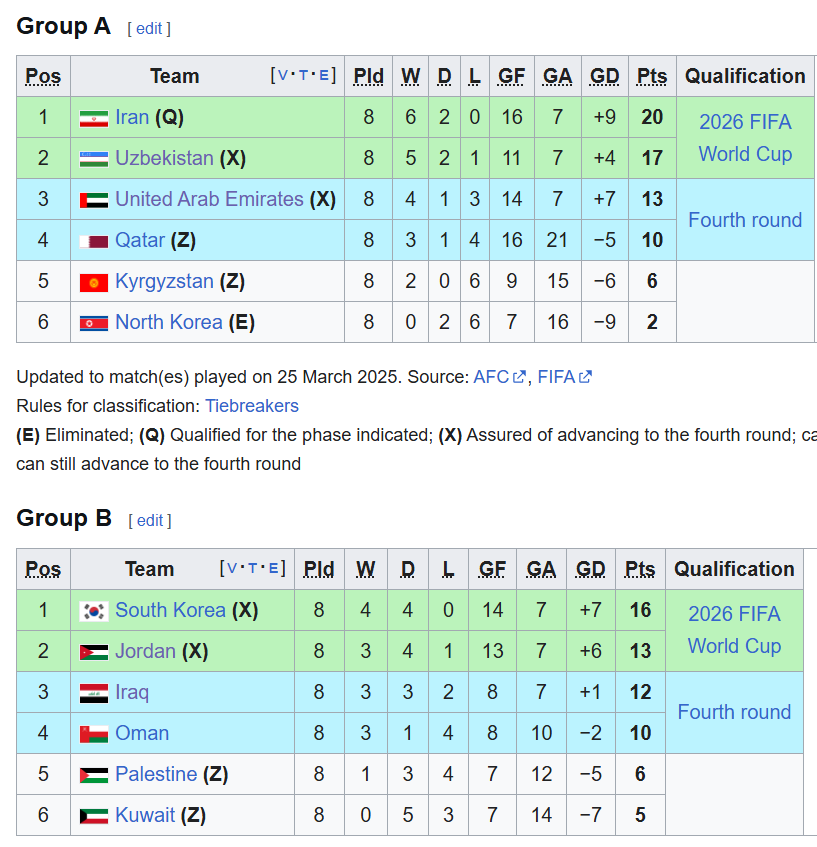817x847 pixels.
Task: Open the AFC external source link
Action: [492, 377]
